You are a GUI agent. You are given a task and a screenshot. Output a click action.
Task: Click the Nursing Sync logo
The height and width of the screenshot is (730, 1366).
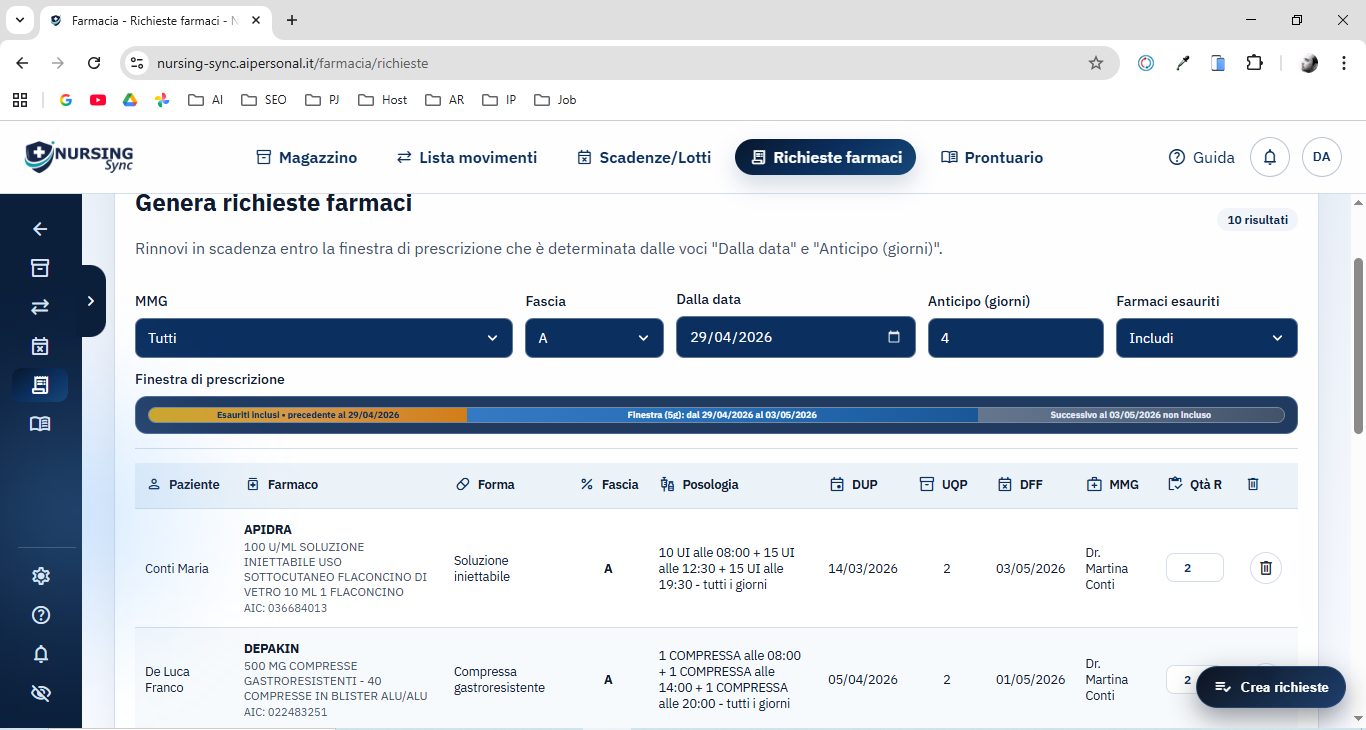[79, 157]
